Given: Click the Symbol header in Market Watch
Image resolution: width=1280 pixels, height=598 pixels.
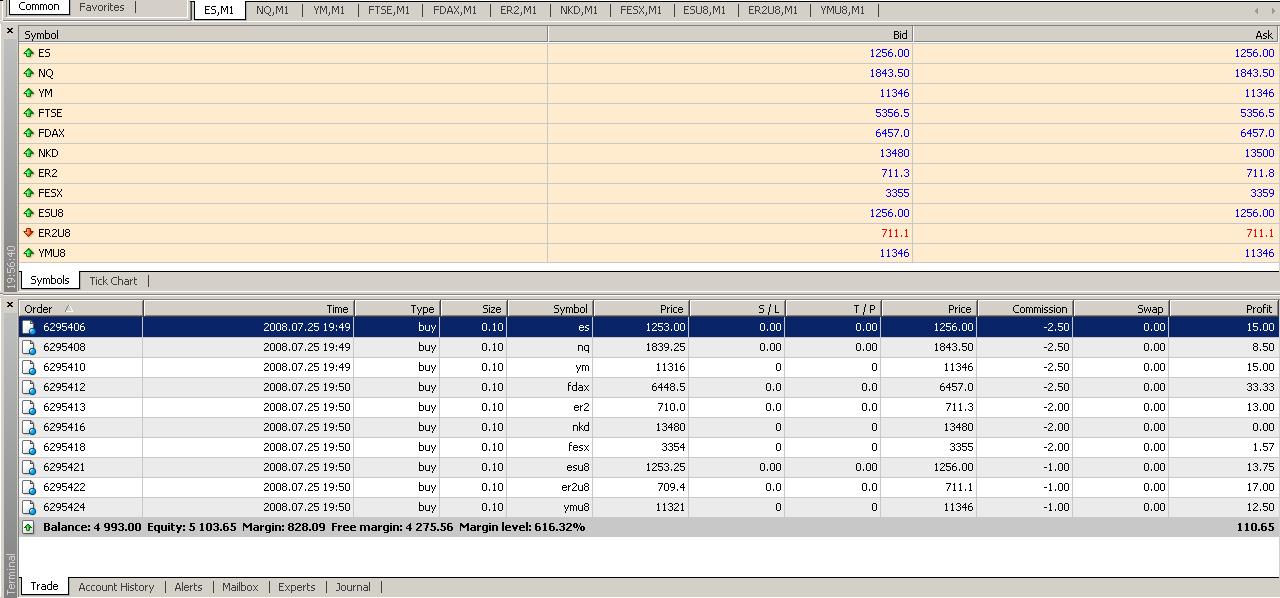Looking at the screenshot, I should click(282, 35).
